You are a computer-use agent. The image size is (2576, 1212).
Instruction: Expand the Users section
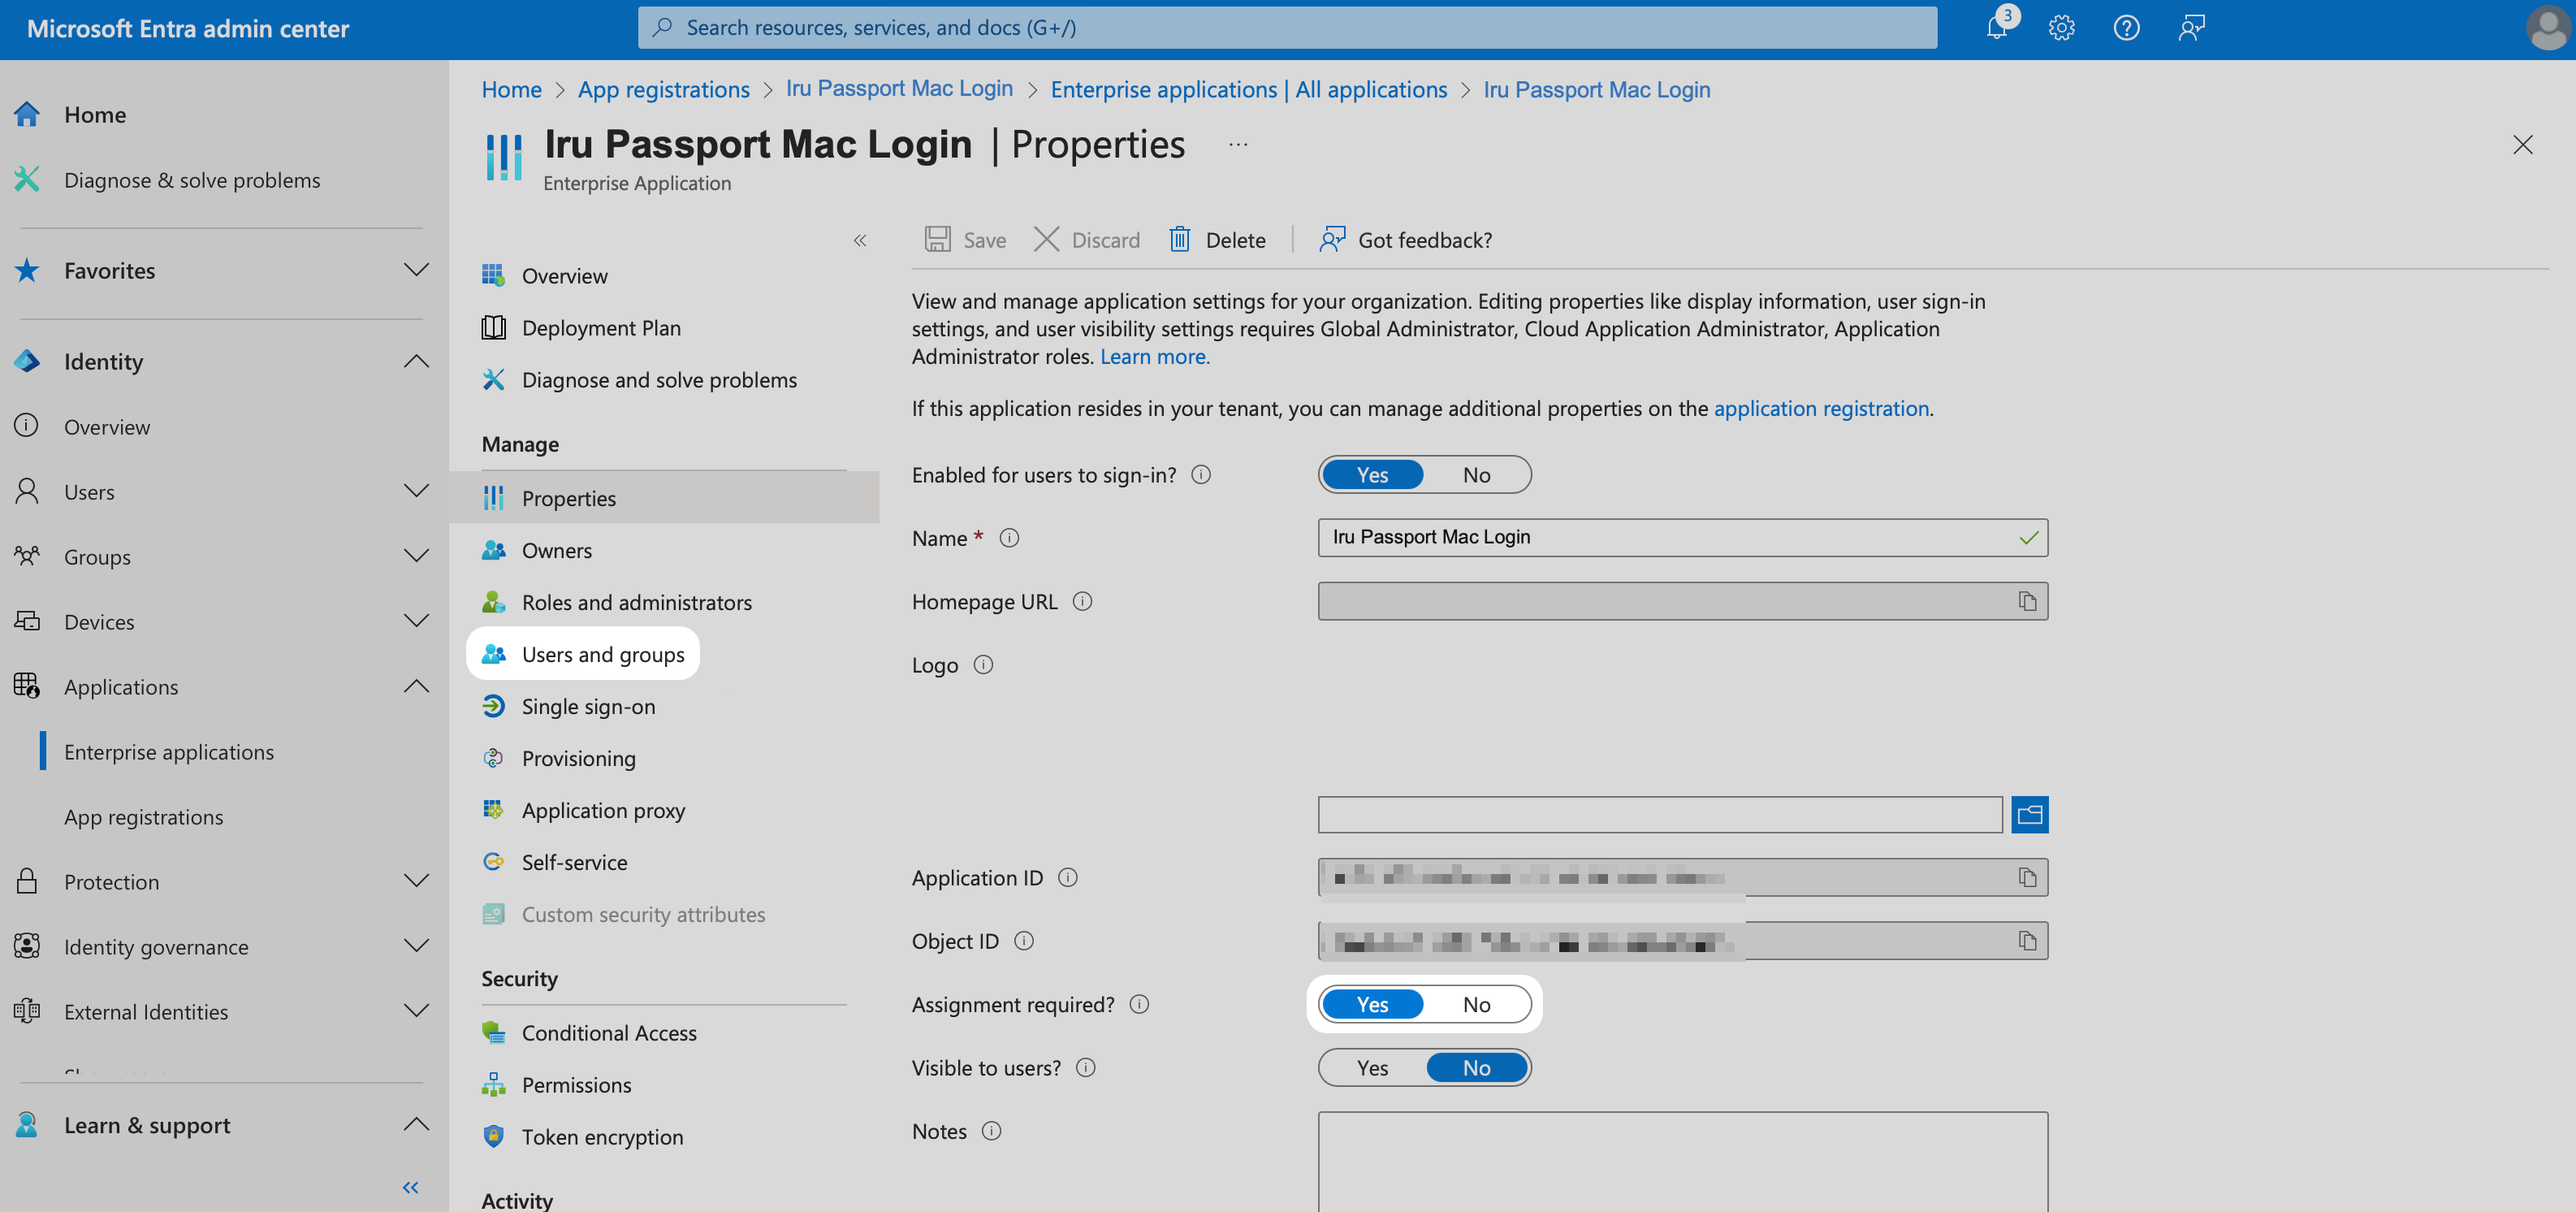point(416,491)
